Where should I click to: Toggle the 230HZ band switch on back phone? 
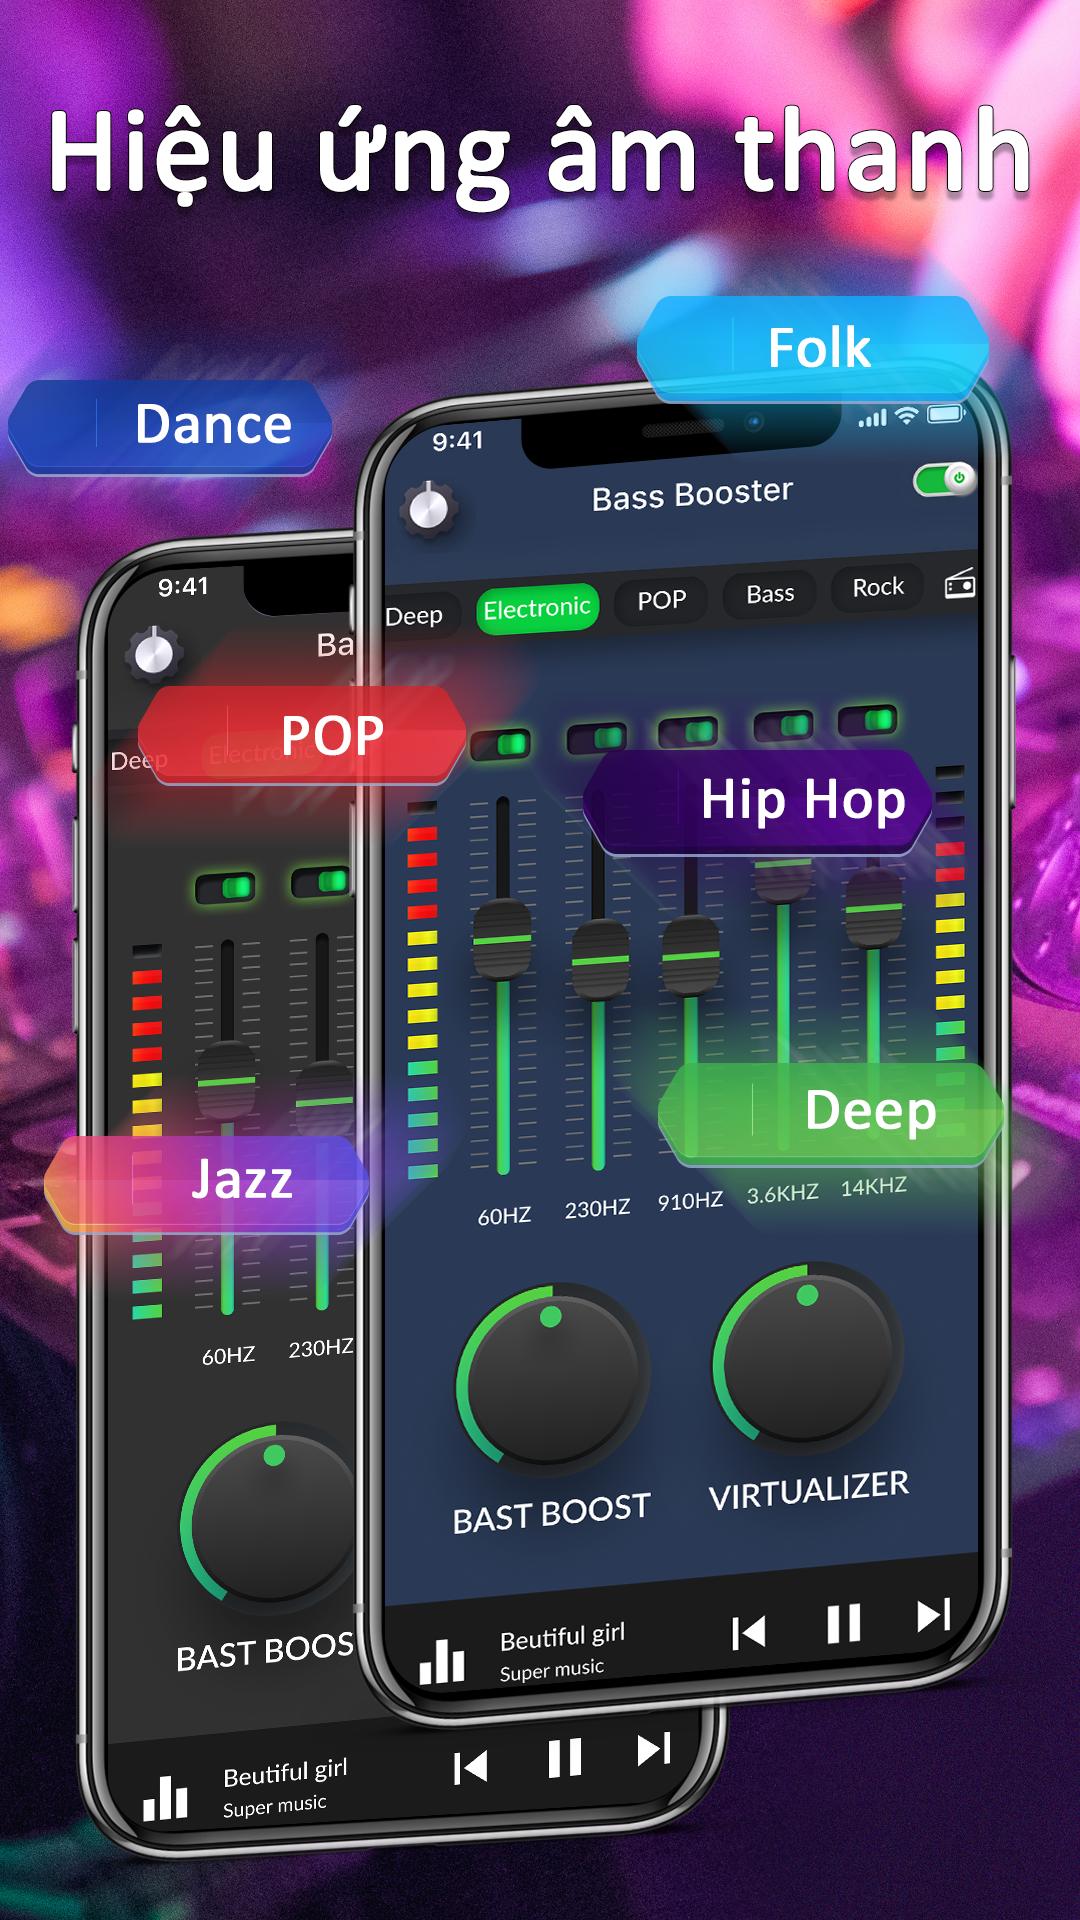[x=321, y=881]
